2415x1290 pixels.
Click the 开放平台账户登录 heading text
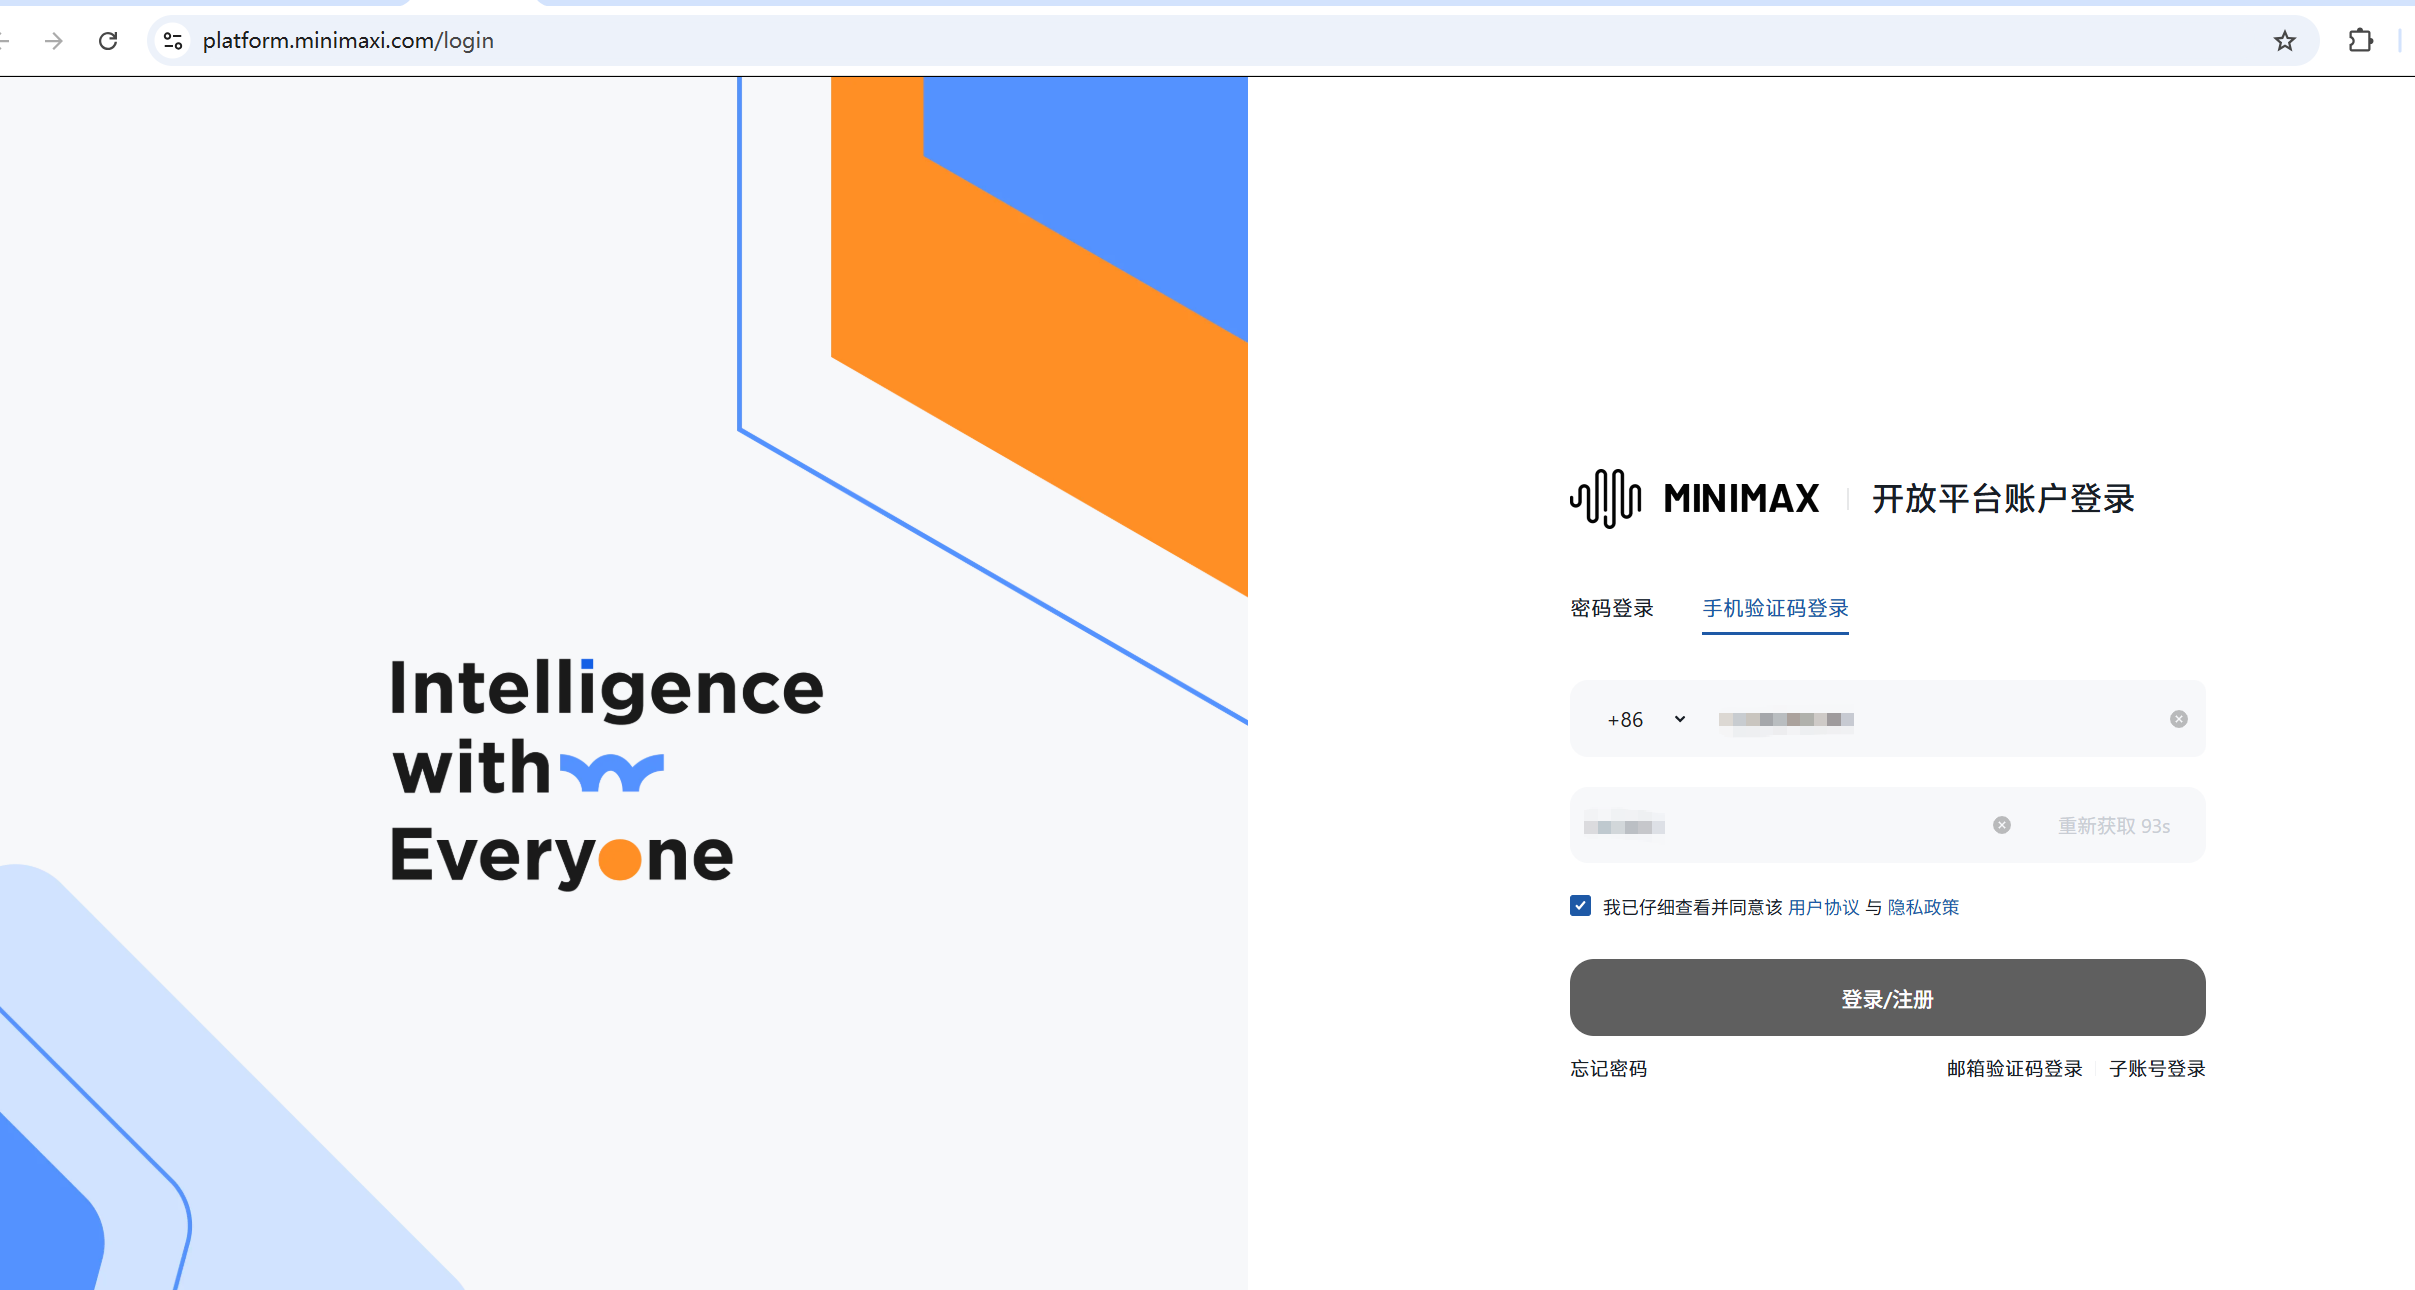2003,498
